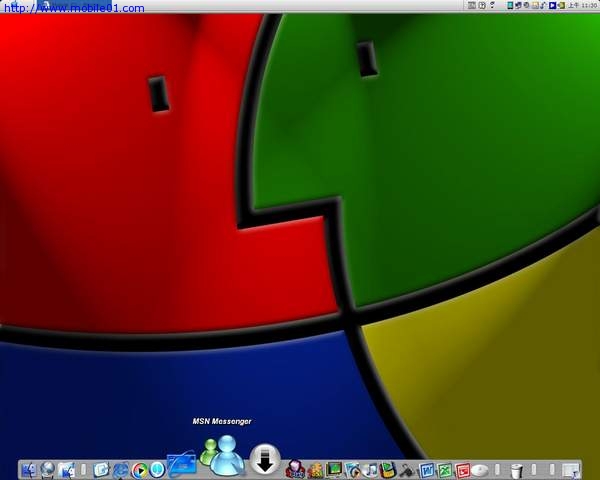Open the globe network icon in the dock
The image size is (600, 480).
point(48,470)
